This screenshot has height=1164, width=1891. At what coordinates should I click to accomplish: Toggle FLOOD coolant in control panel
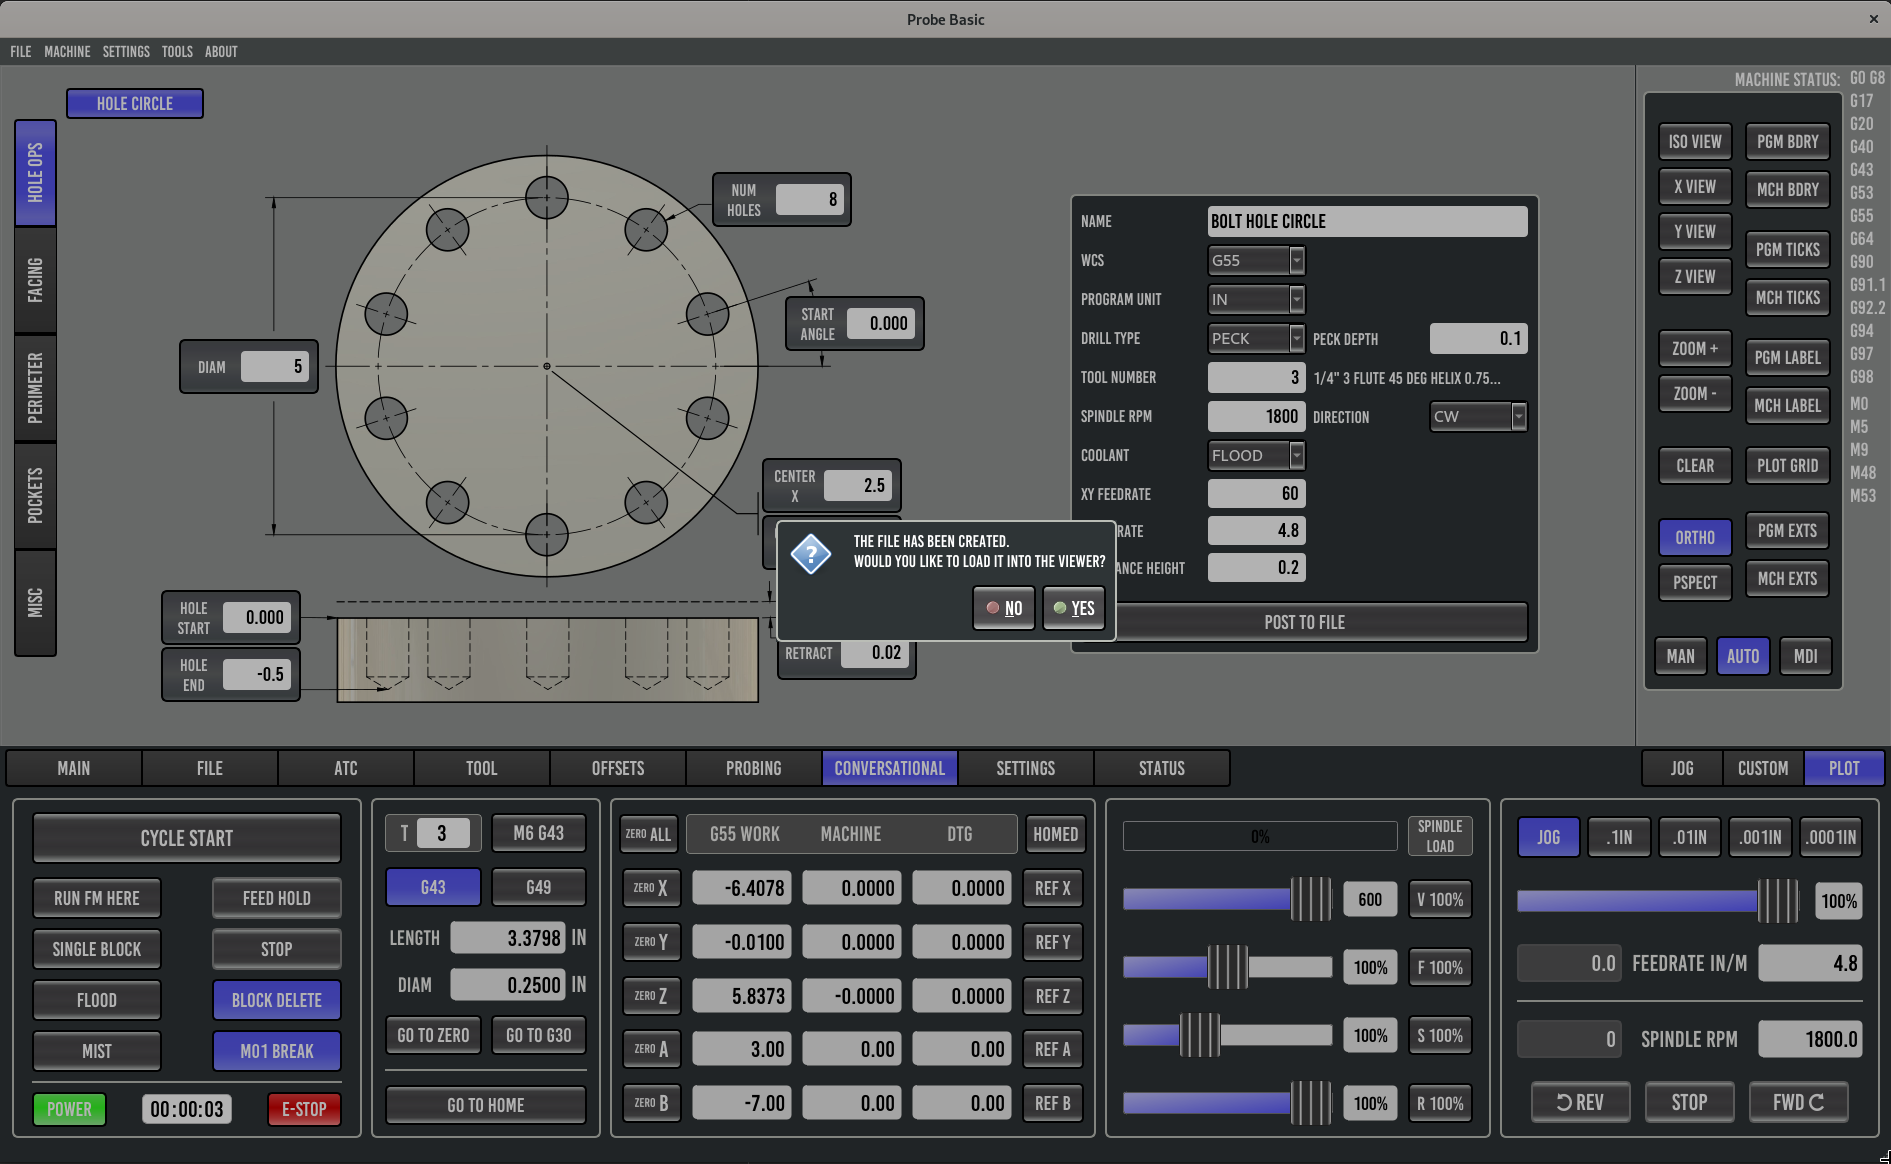tap(97, 1000)
